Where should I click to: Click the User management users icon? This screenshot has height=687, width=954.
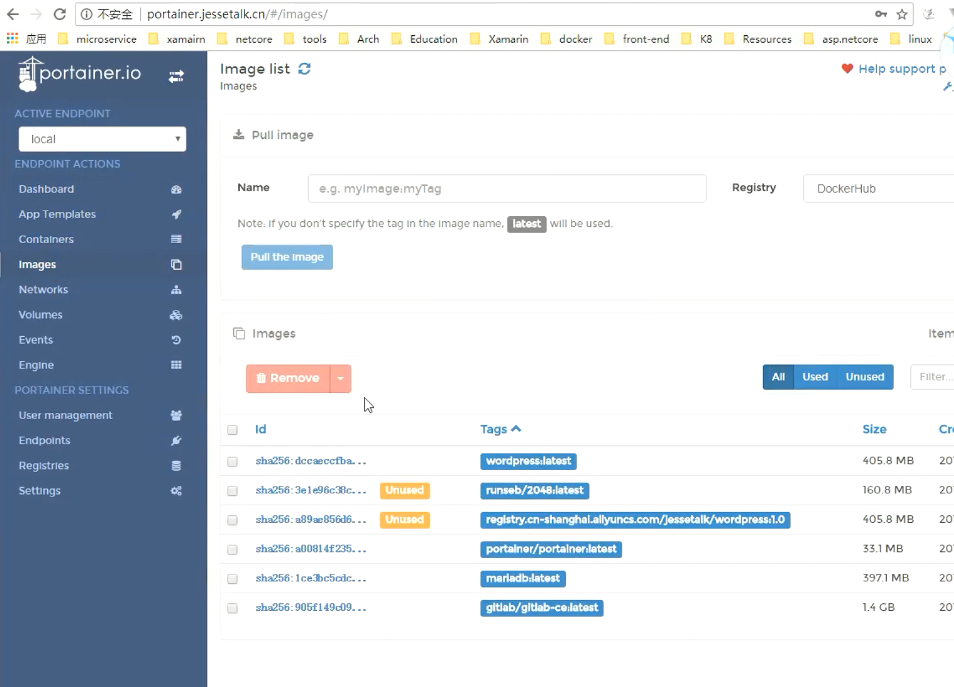point(176,416)
